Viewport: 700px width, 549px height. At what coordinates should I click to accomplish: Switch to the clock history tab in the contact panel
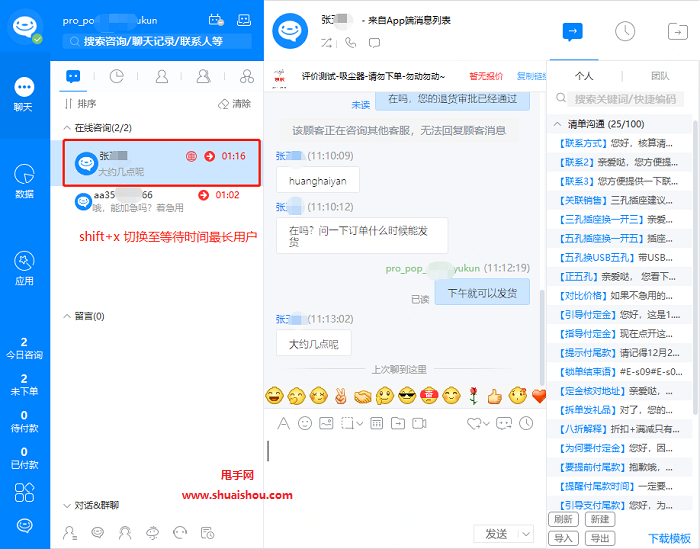tap(117, 76)
